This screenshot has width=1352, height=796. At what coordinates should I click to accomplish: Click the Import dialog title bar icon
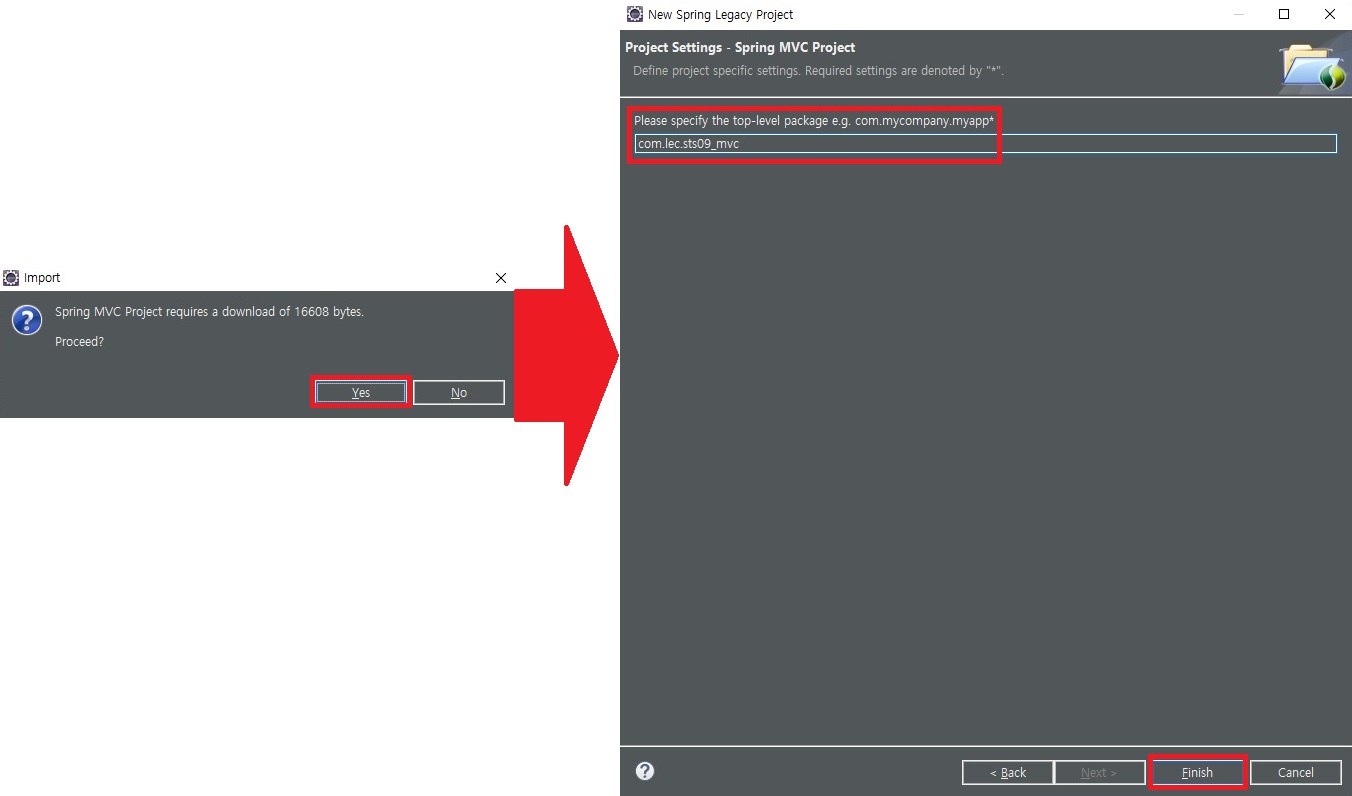click(11, 278)
